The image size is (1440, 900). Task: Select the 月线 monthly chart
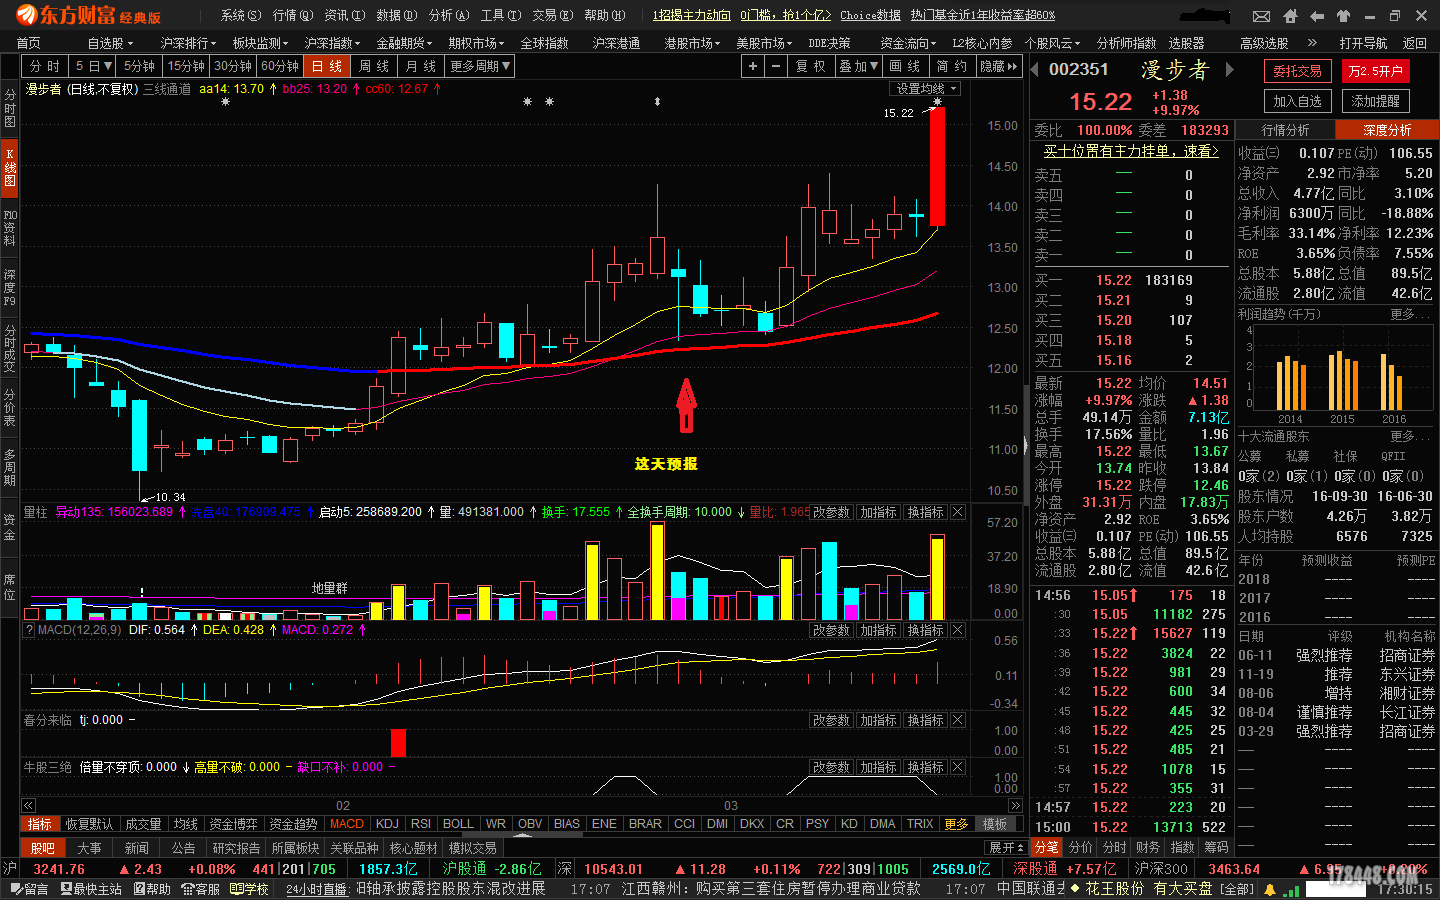coord(420,66)
